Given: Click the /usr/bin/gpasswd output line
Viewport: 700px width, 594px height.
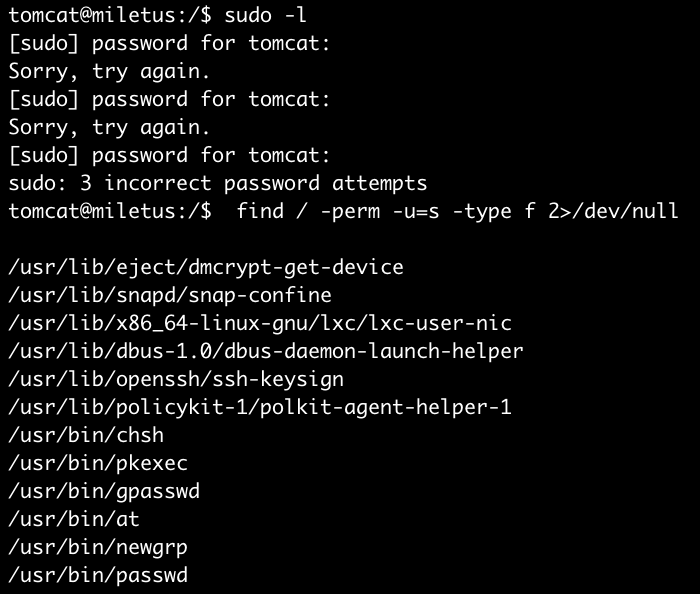Looking at the screenshot, I should pyautogui.click(x=103, y=491).
